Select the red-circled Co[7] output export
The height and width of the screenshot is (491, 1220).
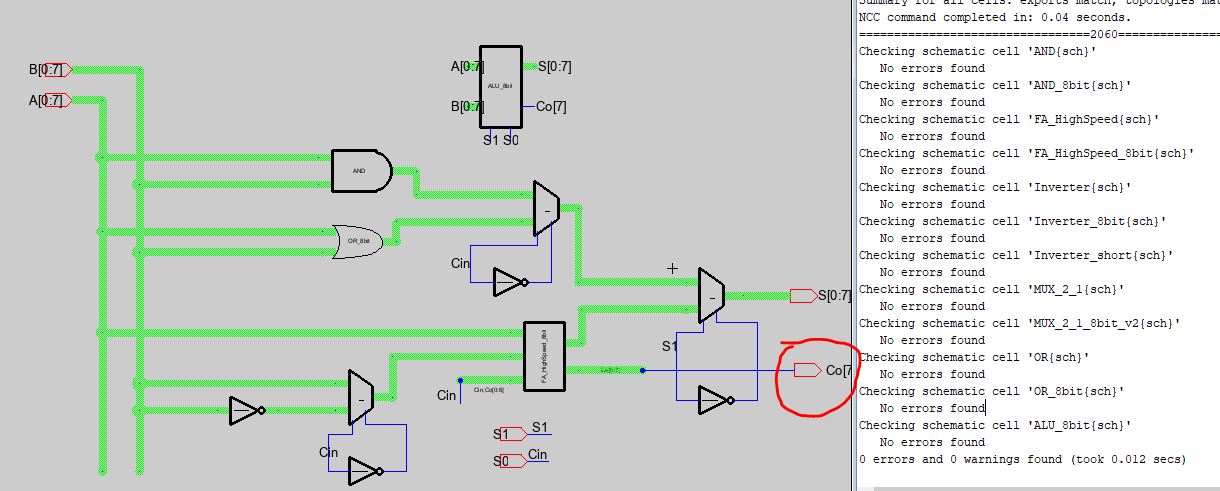tap(807, 371)
